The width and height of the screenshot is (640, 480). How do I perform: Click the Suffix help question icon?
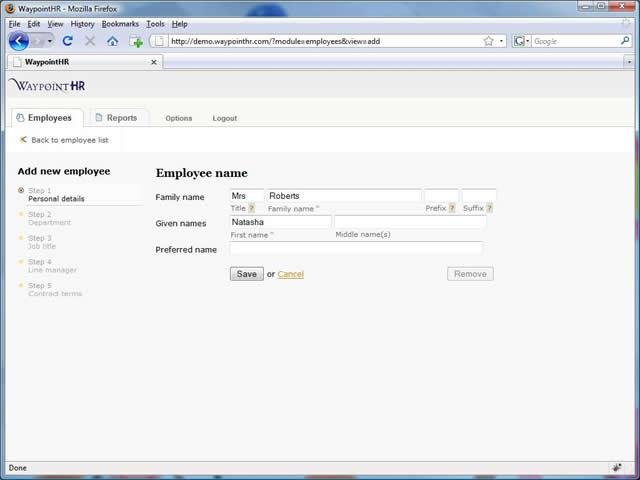489,208
